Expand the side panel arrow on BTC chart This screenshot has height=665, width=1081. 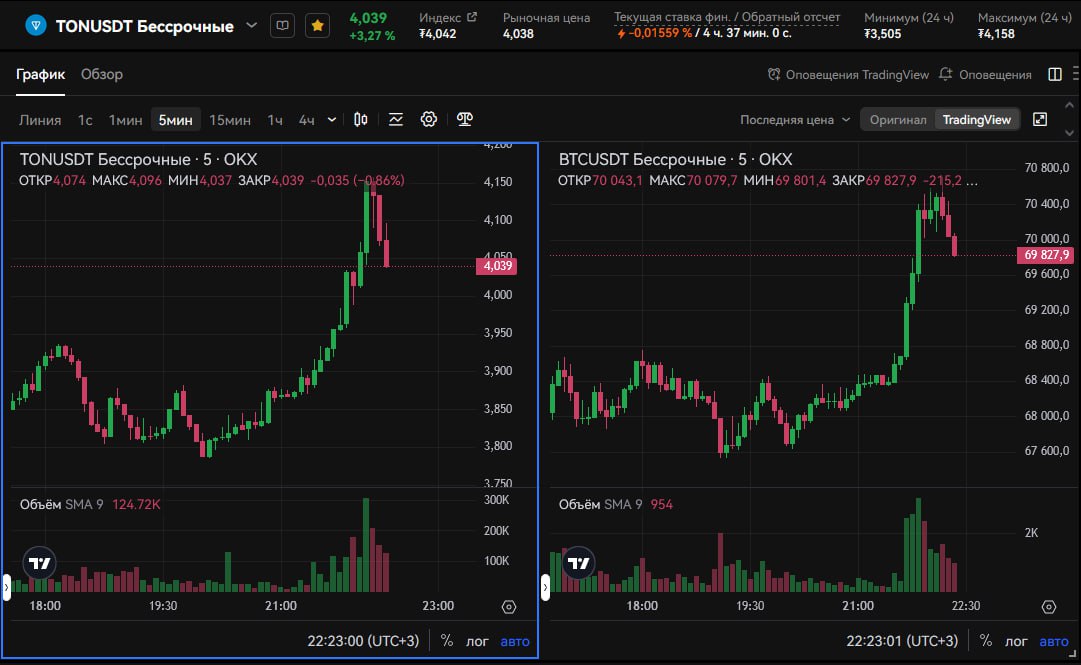545,588
